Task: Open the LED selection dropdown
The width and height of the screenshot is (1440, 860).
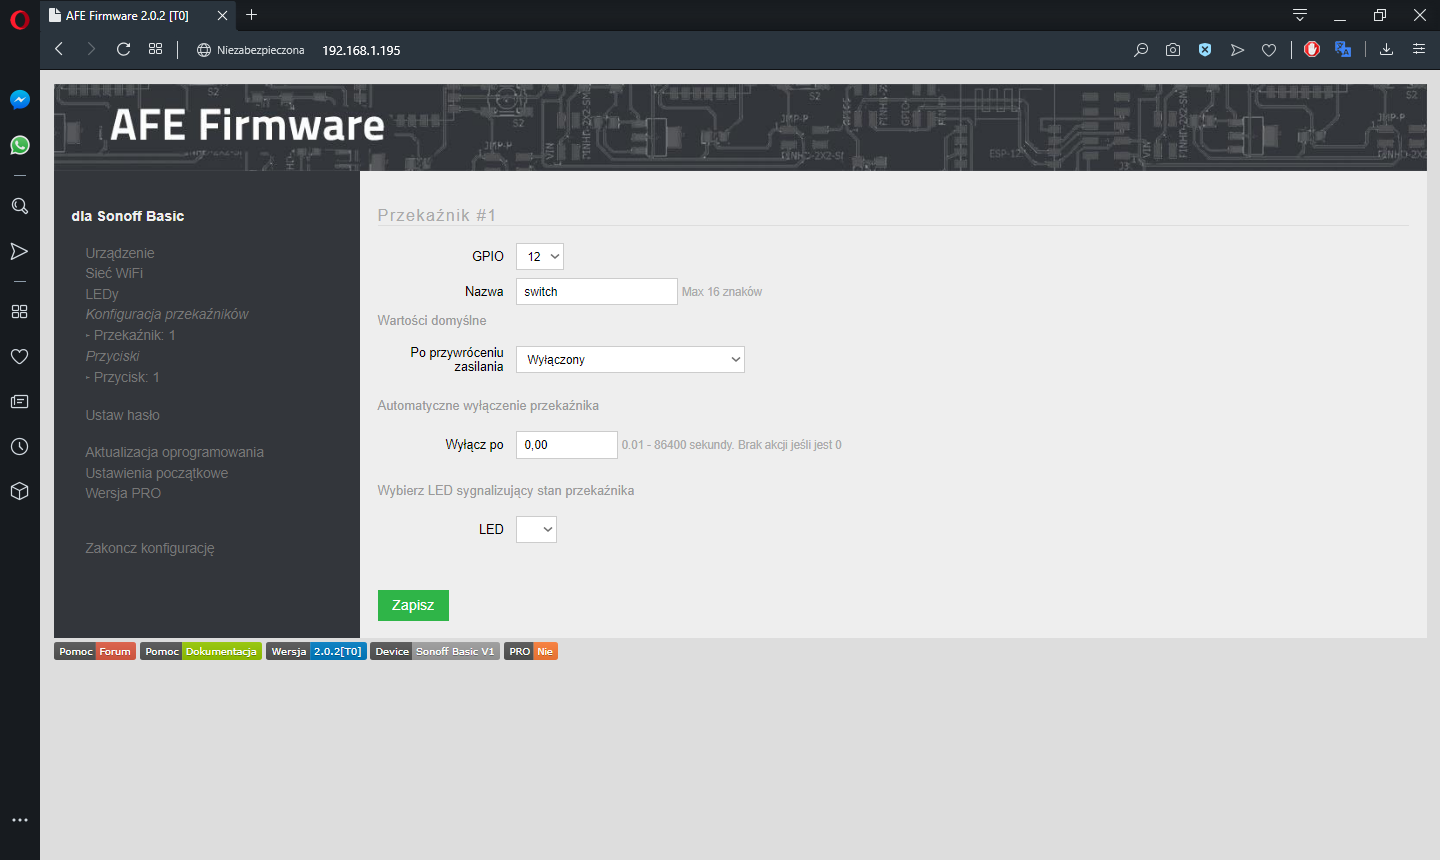Action: 536,530
